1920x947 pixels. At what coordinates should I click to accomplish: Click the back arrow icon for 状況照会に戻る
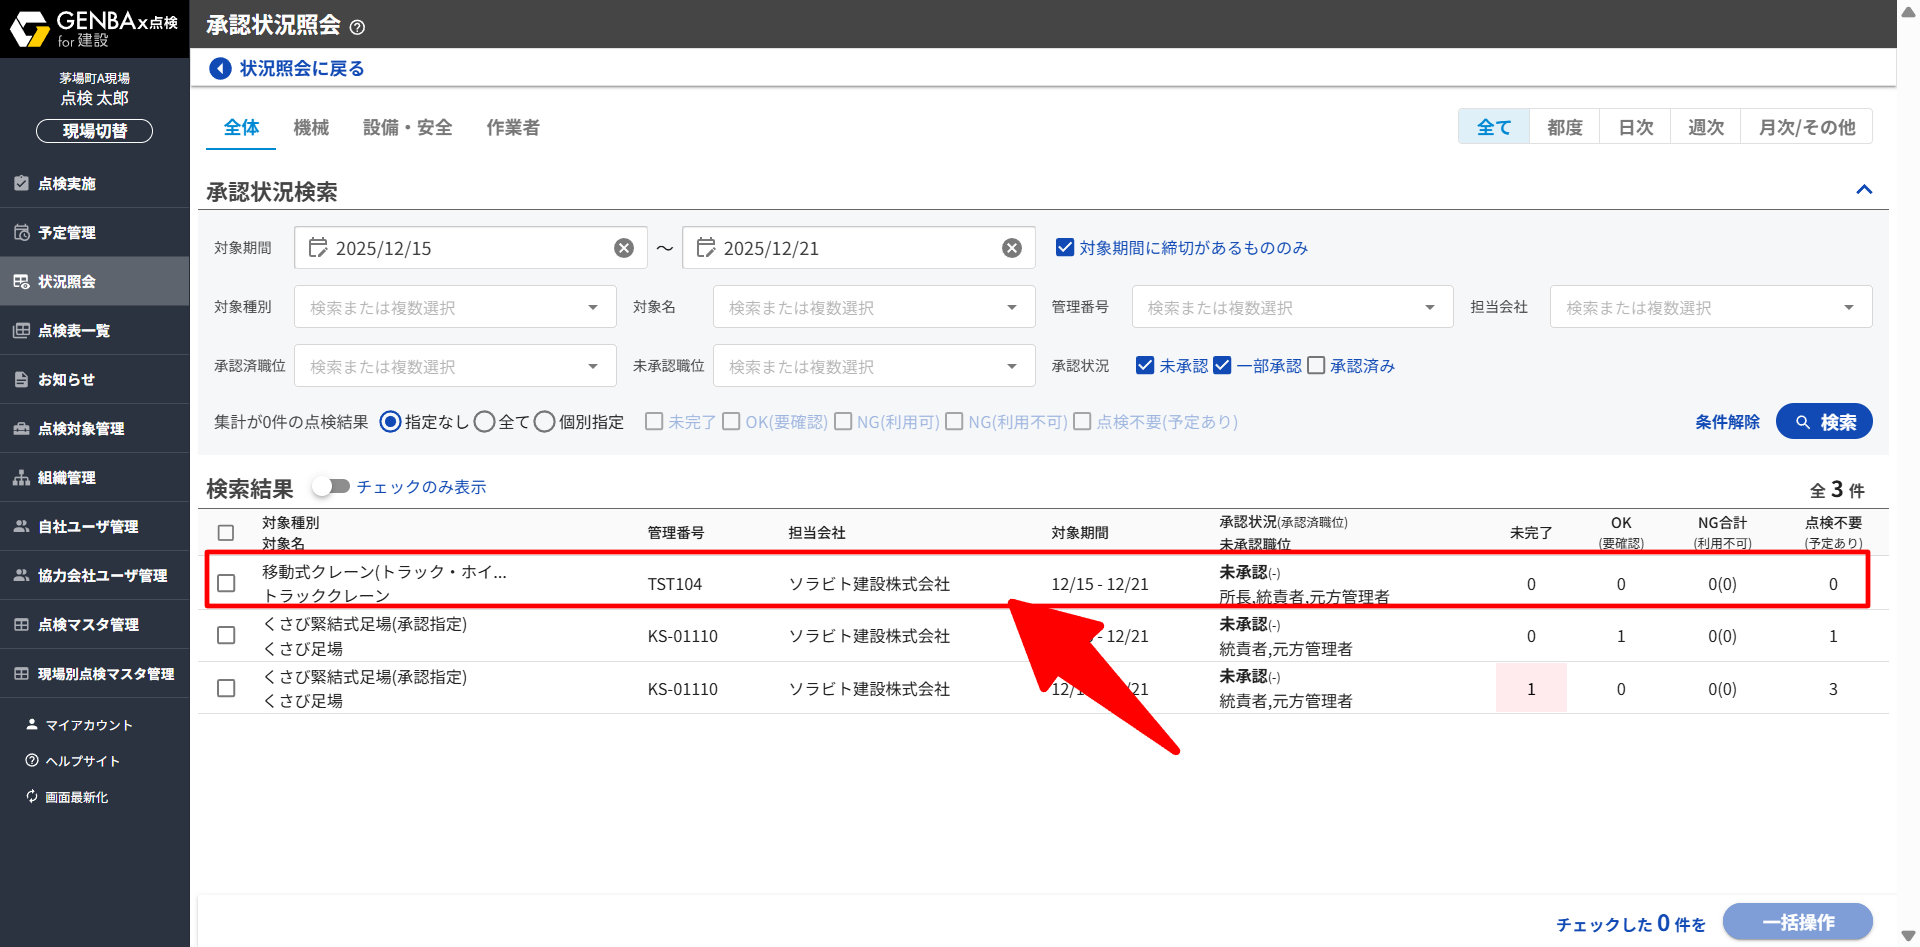click(220, 68)
